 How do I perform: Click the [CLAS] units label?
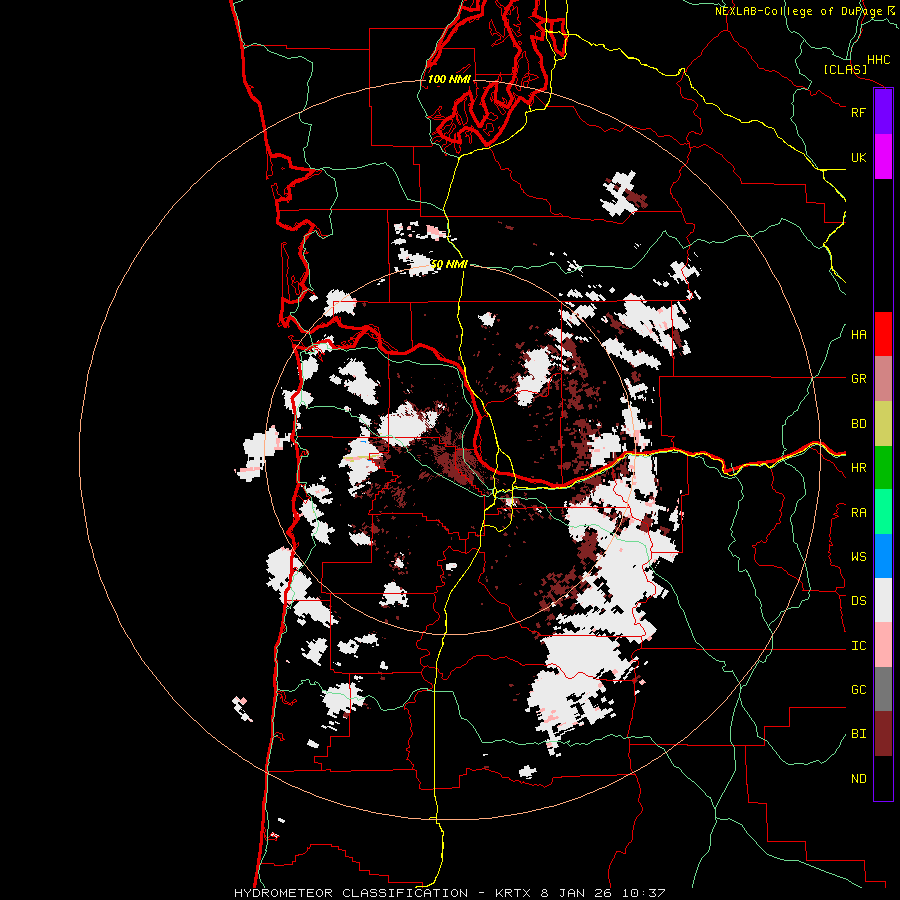(845, 69)
